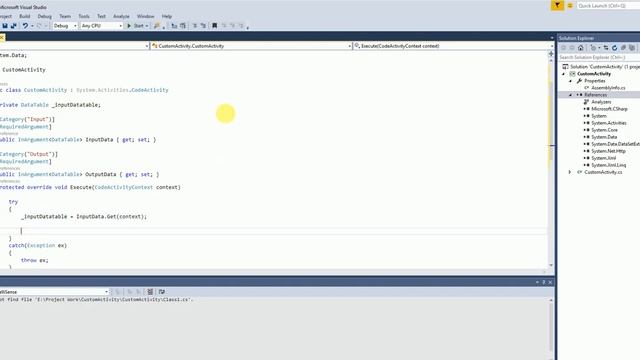Select the Microsoft.CSharp reference
640x360 pixels.
click(609, 109)
